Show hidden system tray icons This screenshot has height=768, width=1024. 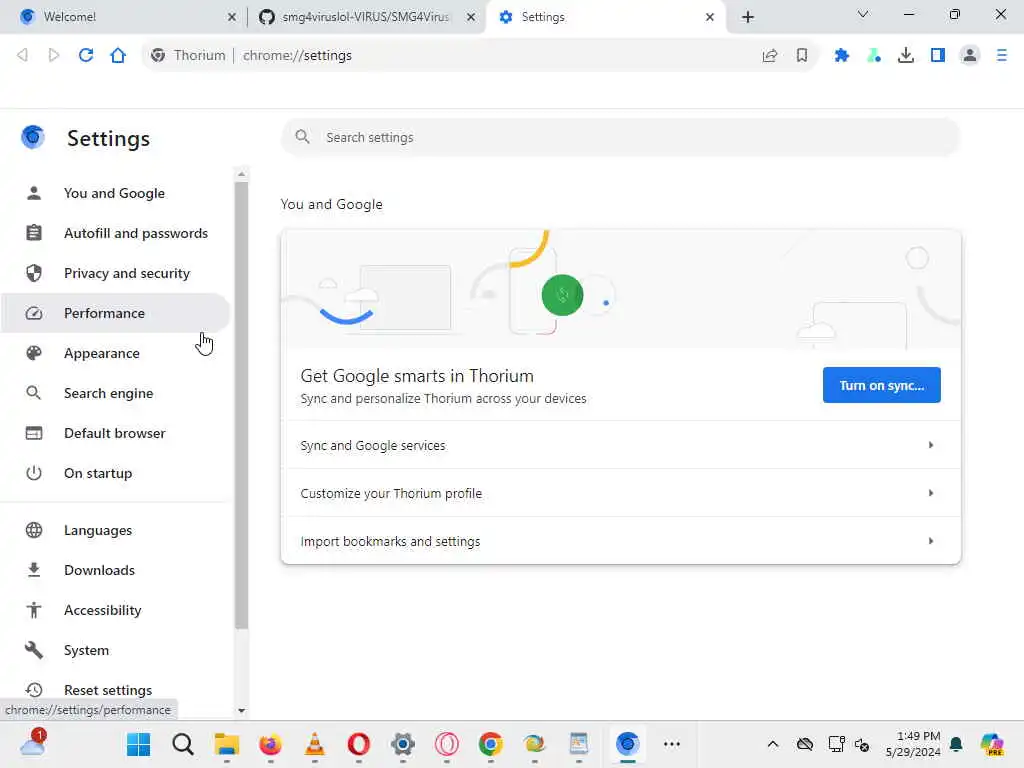click(x=773, y=744)
